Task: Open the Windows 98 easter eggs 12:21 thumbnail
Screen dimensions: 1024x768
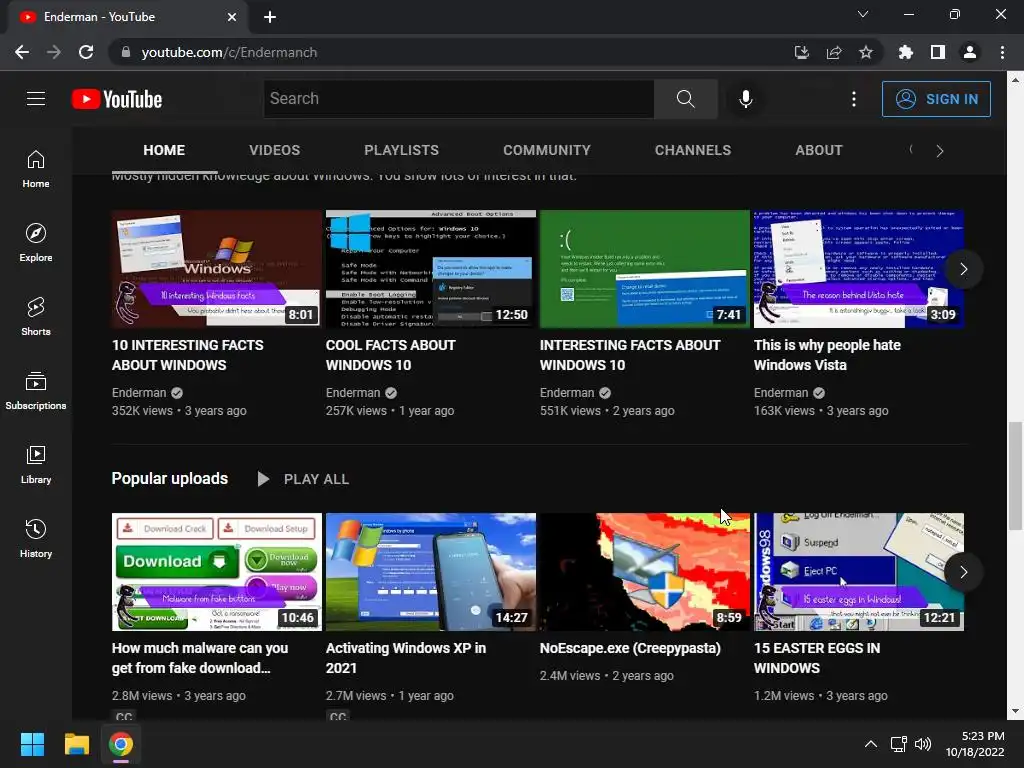Action: [859, 571]
